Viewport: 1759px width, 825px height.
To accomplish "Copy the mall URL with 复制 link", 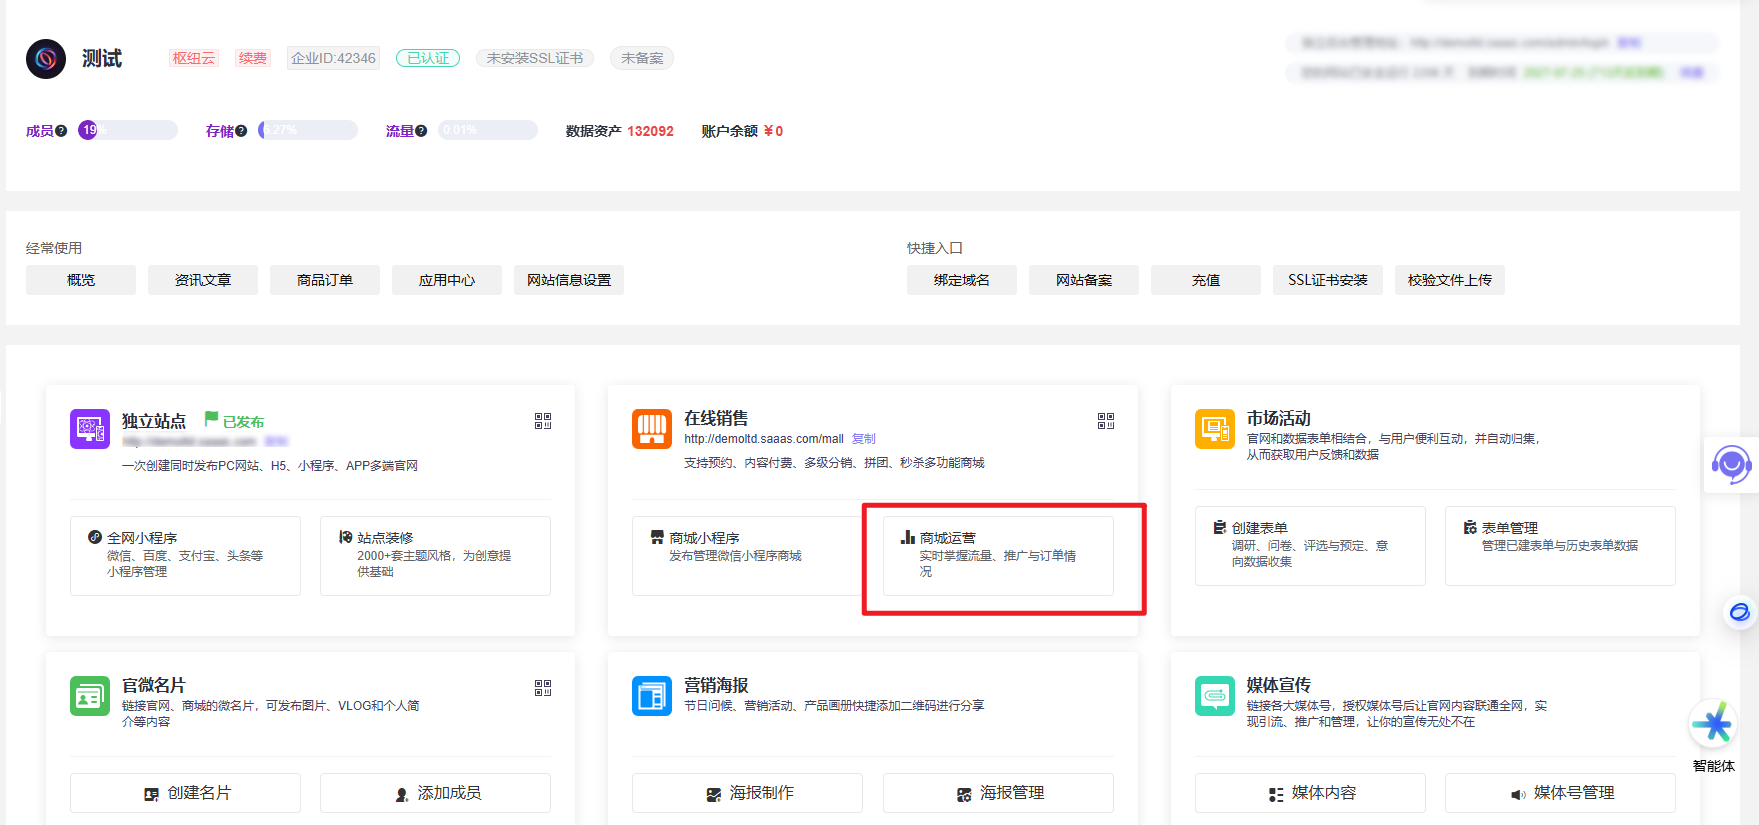I will [863, 439].
